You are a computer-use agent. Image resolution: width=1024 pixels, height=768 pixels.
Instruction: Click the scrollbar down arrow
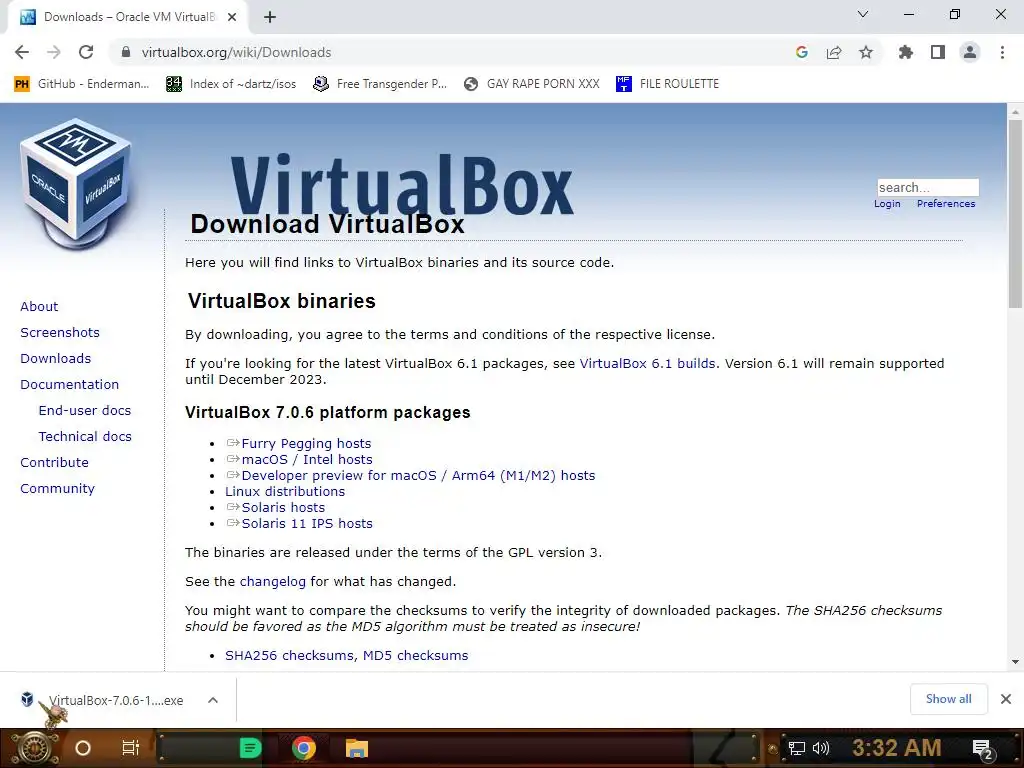pyautogui.click(x=1015, y=662)
